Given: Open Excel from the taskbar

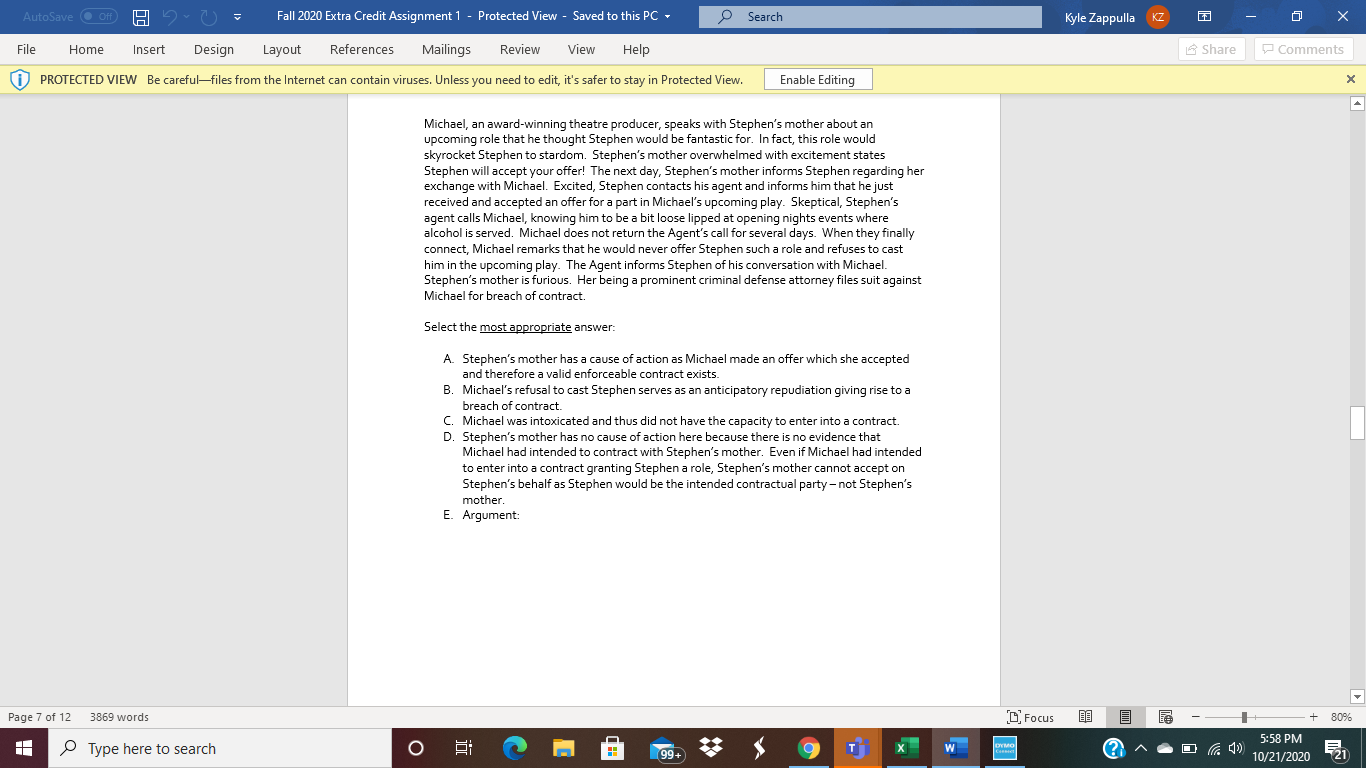Looking at the screenshot, I should click(906, 748).
